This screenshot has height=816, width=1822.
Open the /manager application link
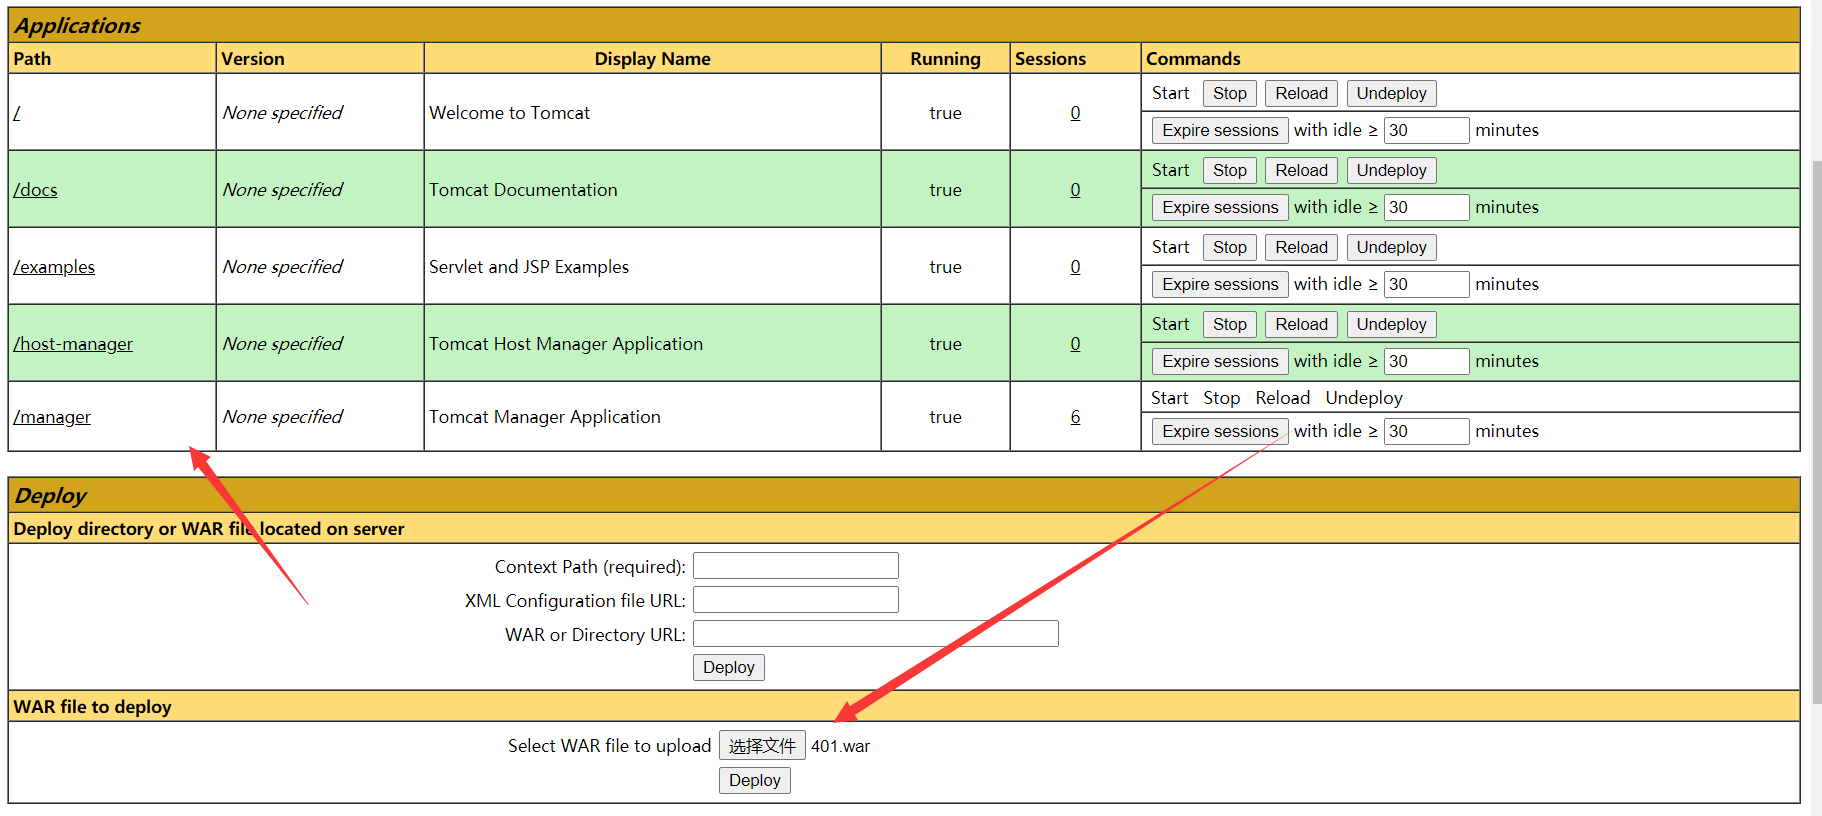coord(52,417)
